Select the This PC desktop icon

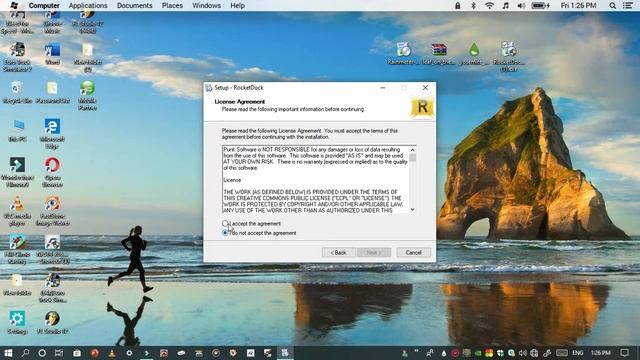pyautogui.click(x=18, y=131)
